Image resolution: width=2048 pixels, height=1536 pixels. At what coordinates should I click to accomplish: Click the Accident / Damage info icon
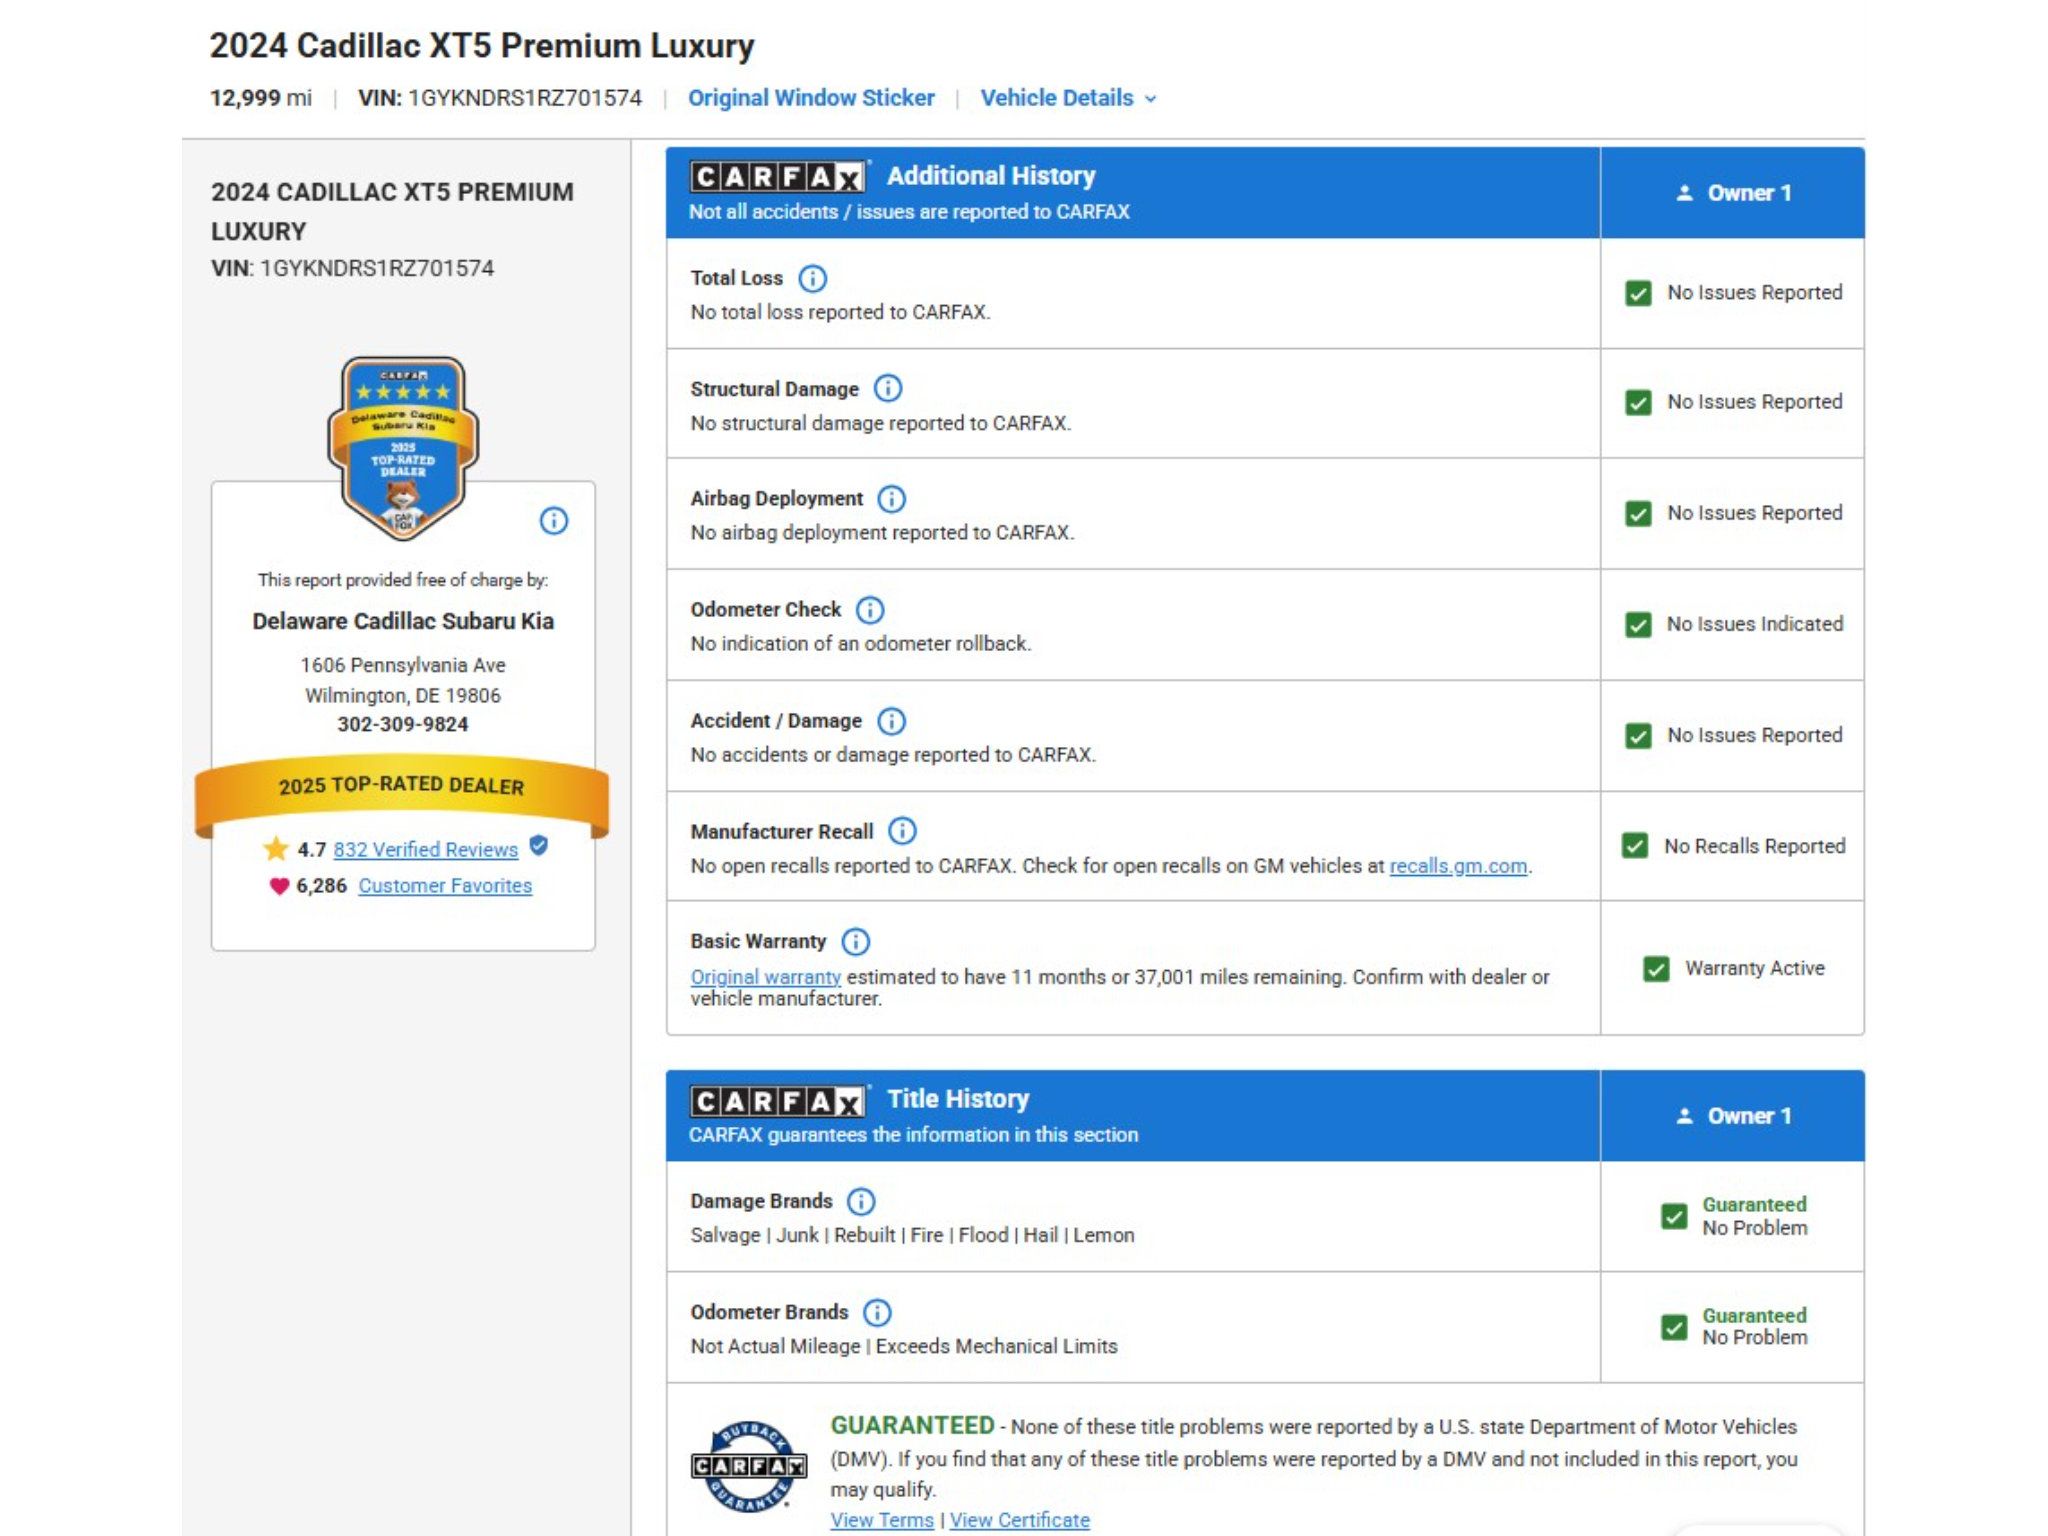pos(891,720)
